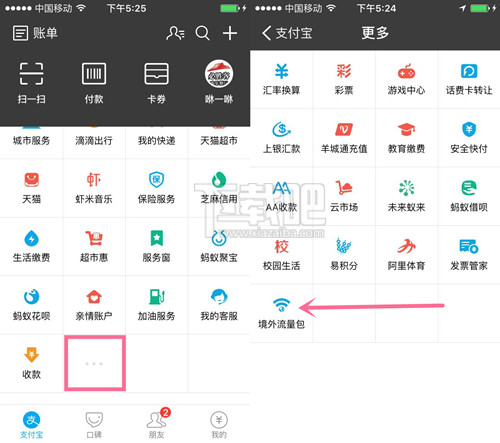Open the 咻一咻 promotional thumbnail
Viewport: 500px width, 443px height.
(x=219, y=74)
